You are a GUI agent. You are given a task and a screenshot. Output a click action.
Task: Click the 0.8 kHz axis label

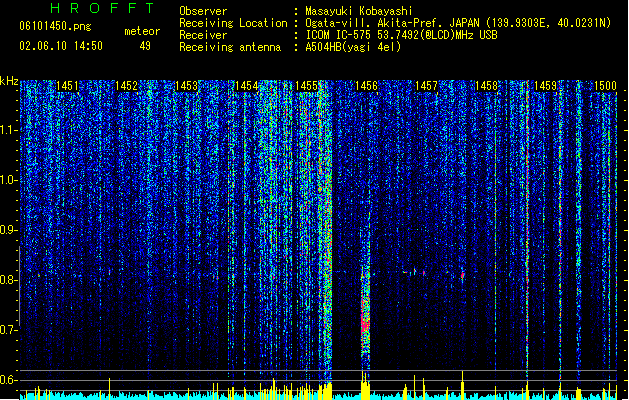[9, 280]
